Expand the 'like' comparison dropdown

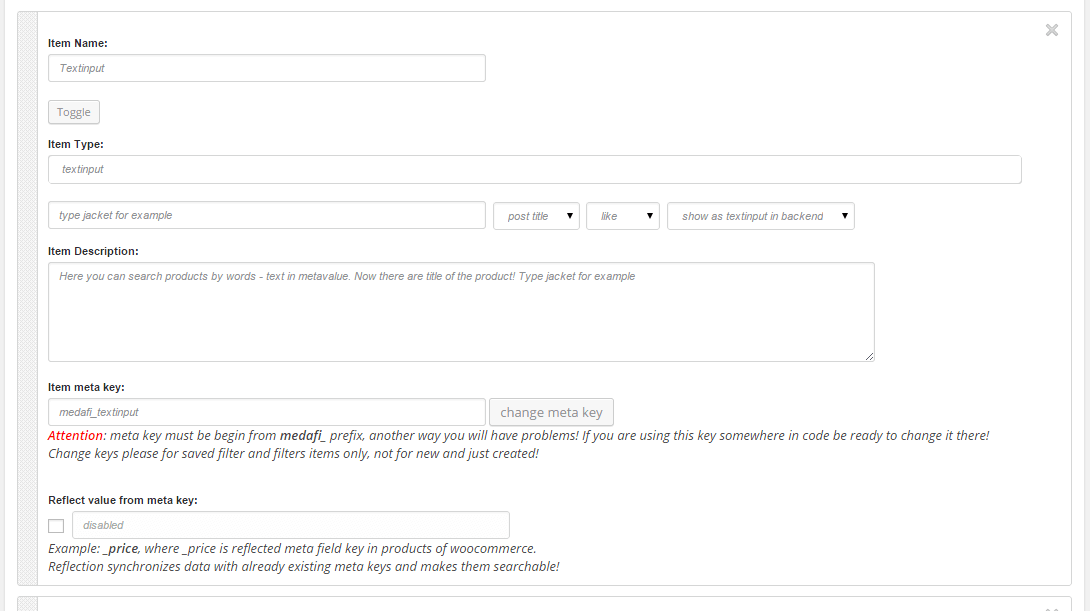pos(622,216)
